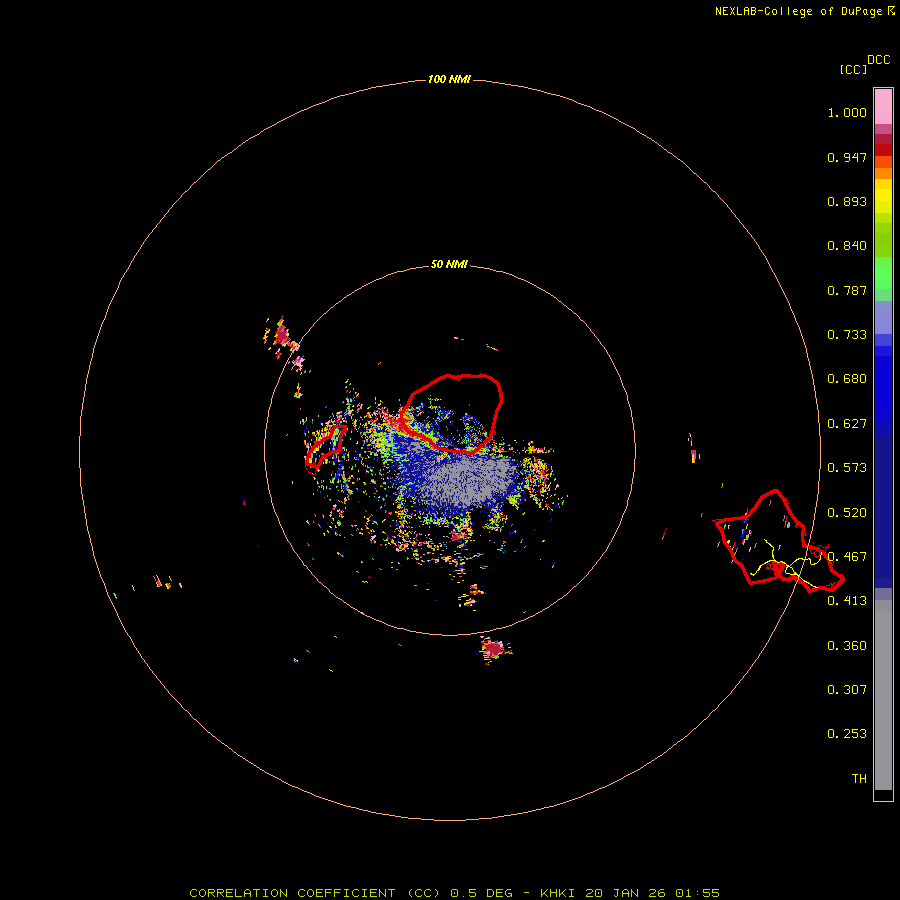900x900 pixels.
Task: Click the 0.307 colorbar value
Action: [x=847, y=690]
